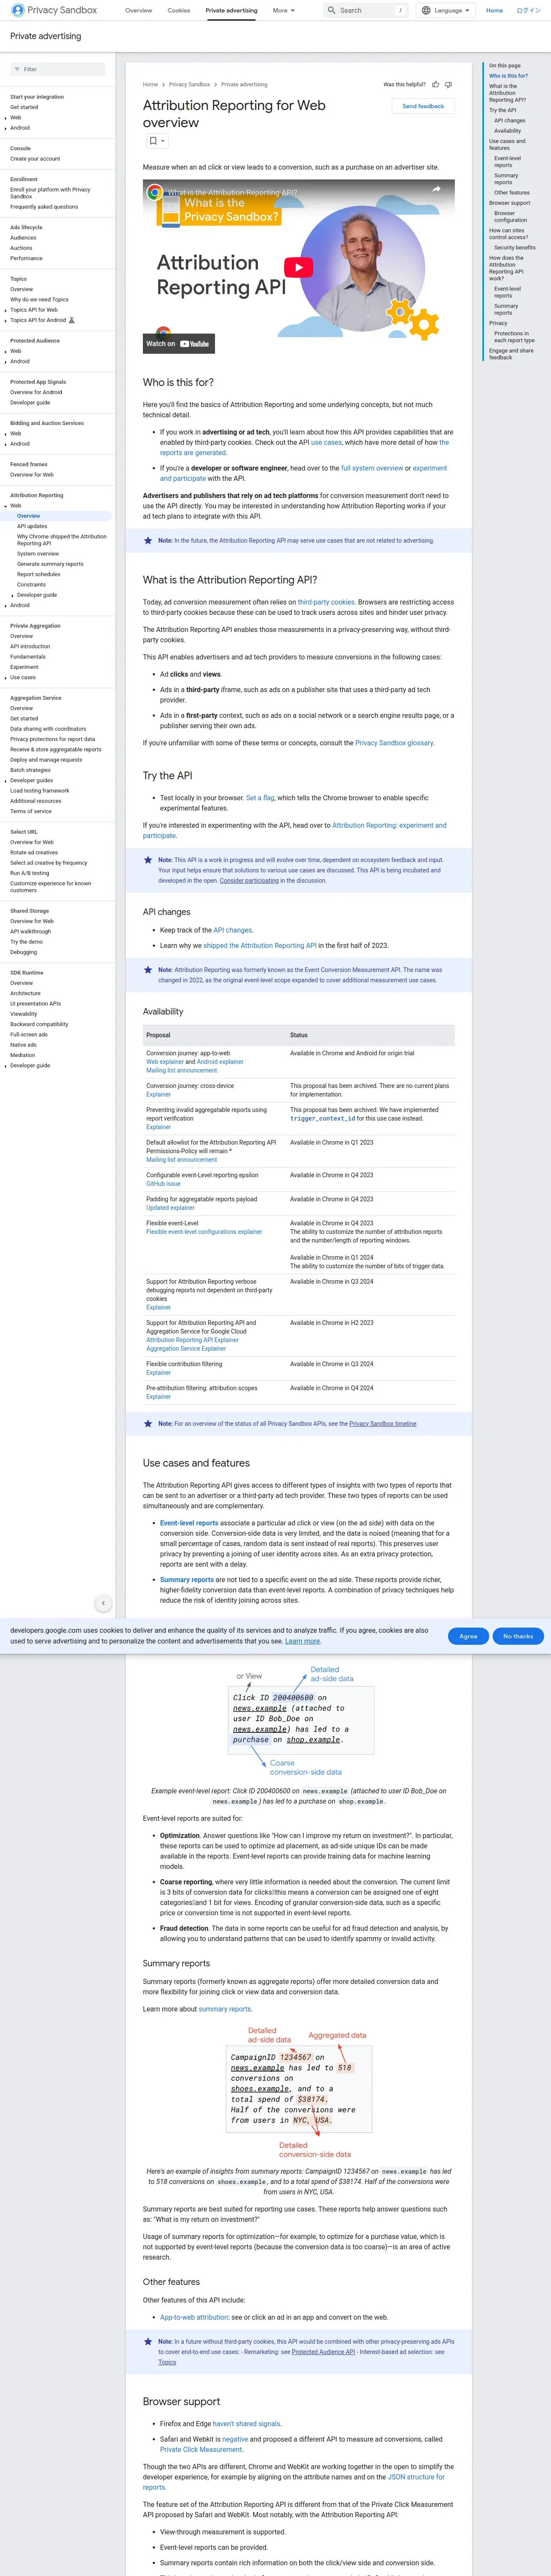This screenshot has width=551, height=2576.
Task: Click the thumbs up helpful icon
Action: tap(436, 85)
